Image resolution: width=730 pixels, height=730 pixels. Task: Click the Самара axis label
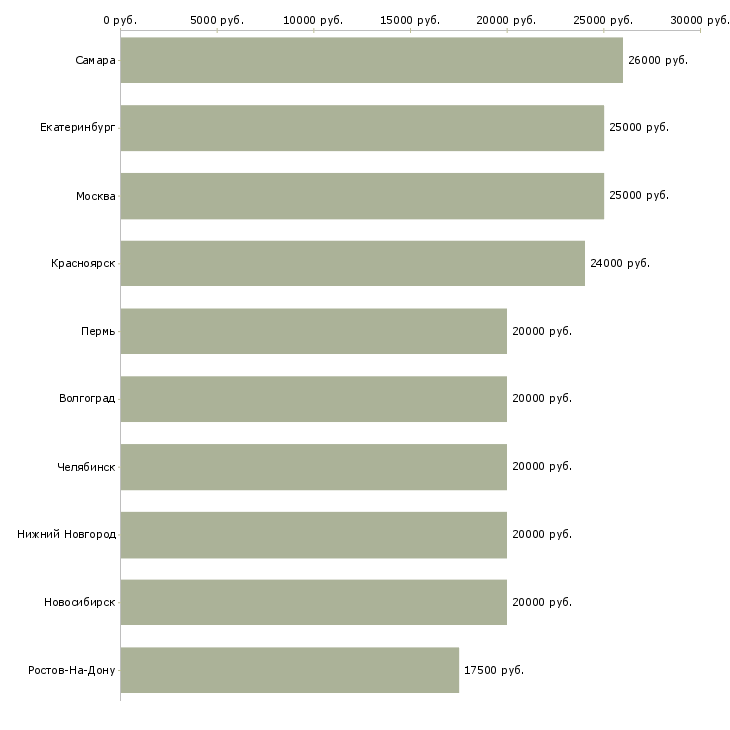click(95, 60)
